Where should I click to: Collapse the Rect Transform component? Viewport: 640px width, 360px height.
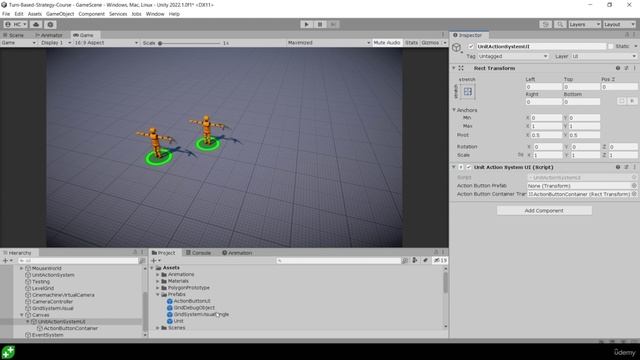pos(453,68)
